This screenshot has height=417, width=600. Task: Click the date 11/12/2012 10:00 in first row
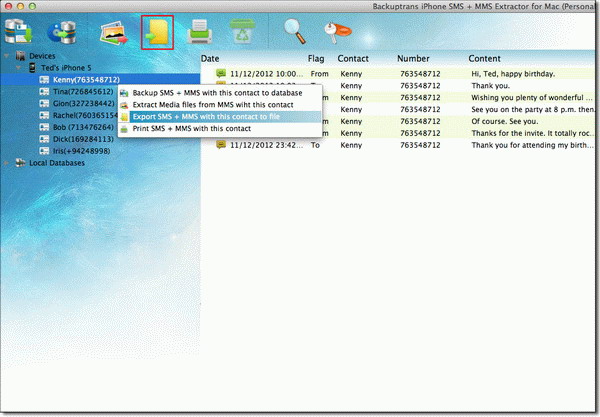[266, 74]
